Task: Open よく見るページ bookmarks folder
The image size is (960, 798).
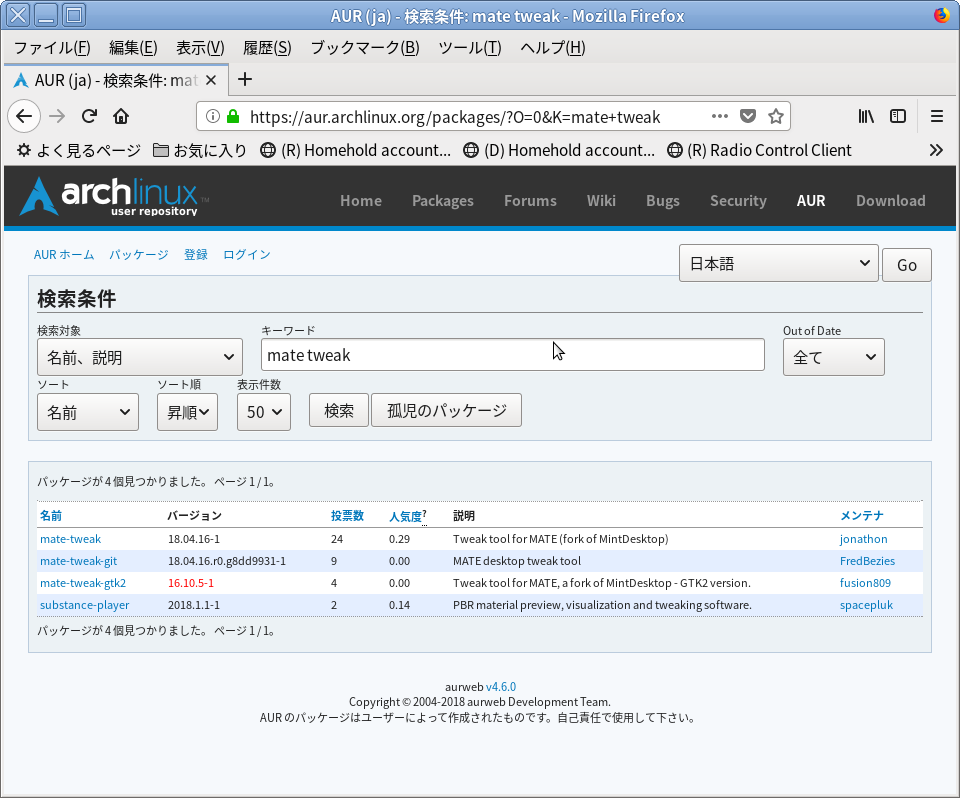Action: click(x=78, y=150)
